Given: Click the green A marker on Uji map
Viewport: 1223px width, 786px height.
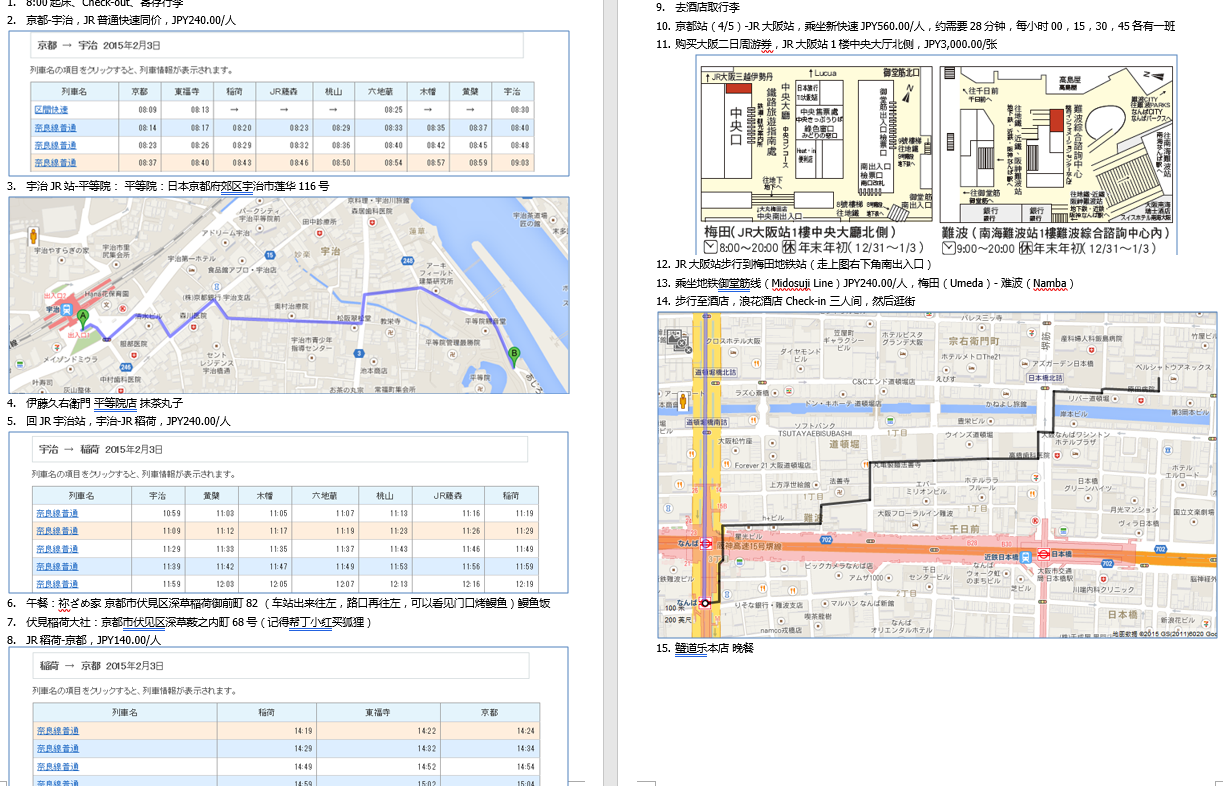Looking at the screenshot, I should pyautogui.click(x=83, y=316).
